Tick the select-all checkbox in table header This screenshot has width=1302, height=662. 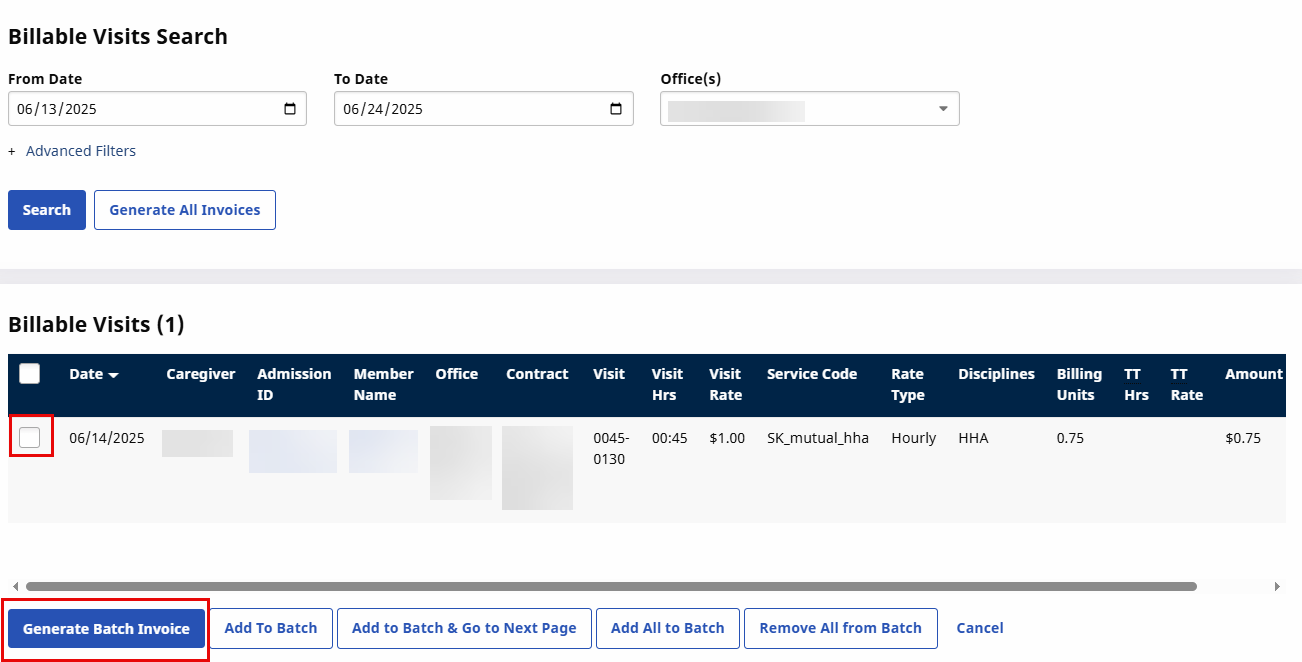[30, 374]
